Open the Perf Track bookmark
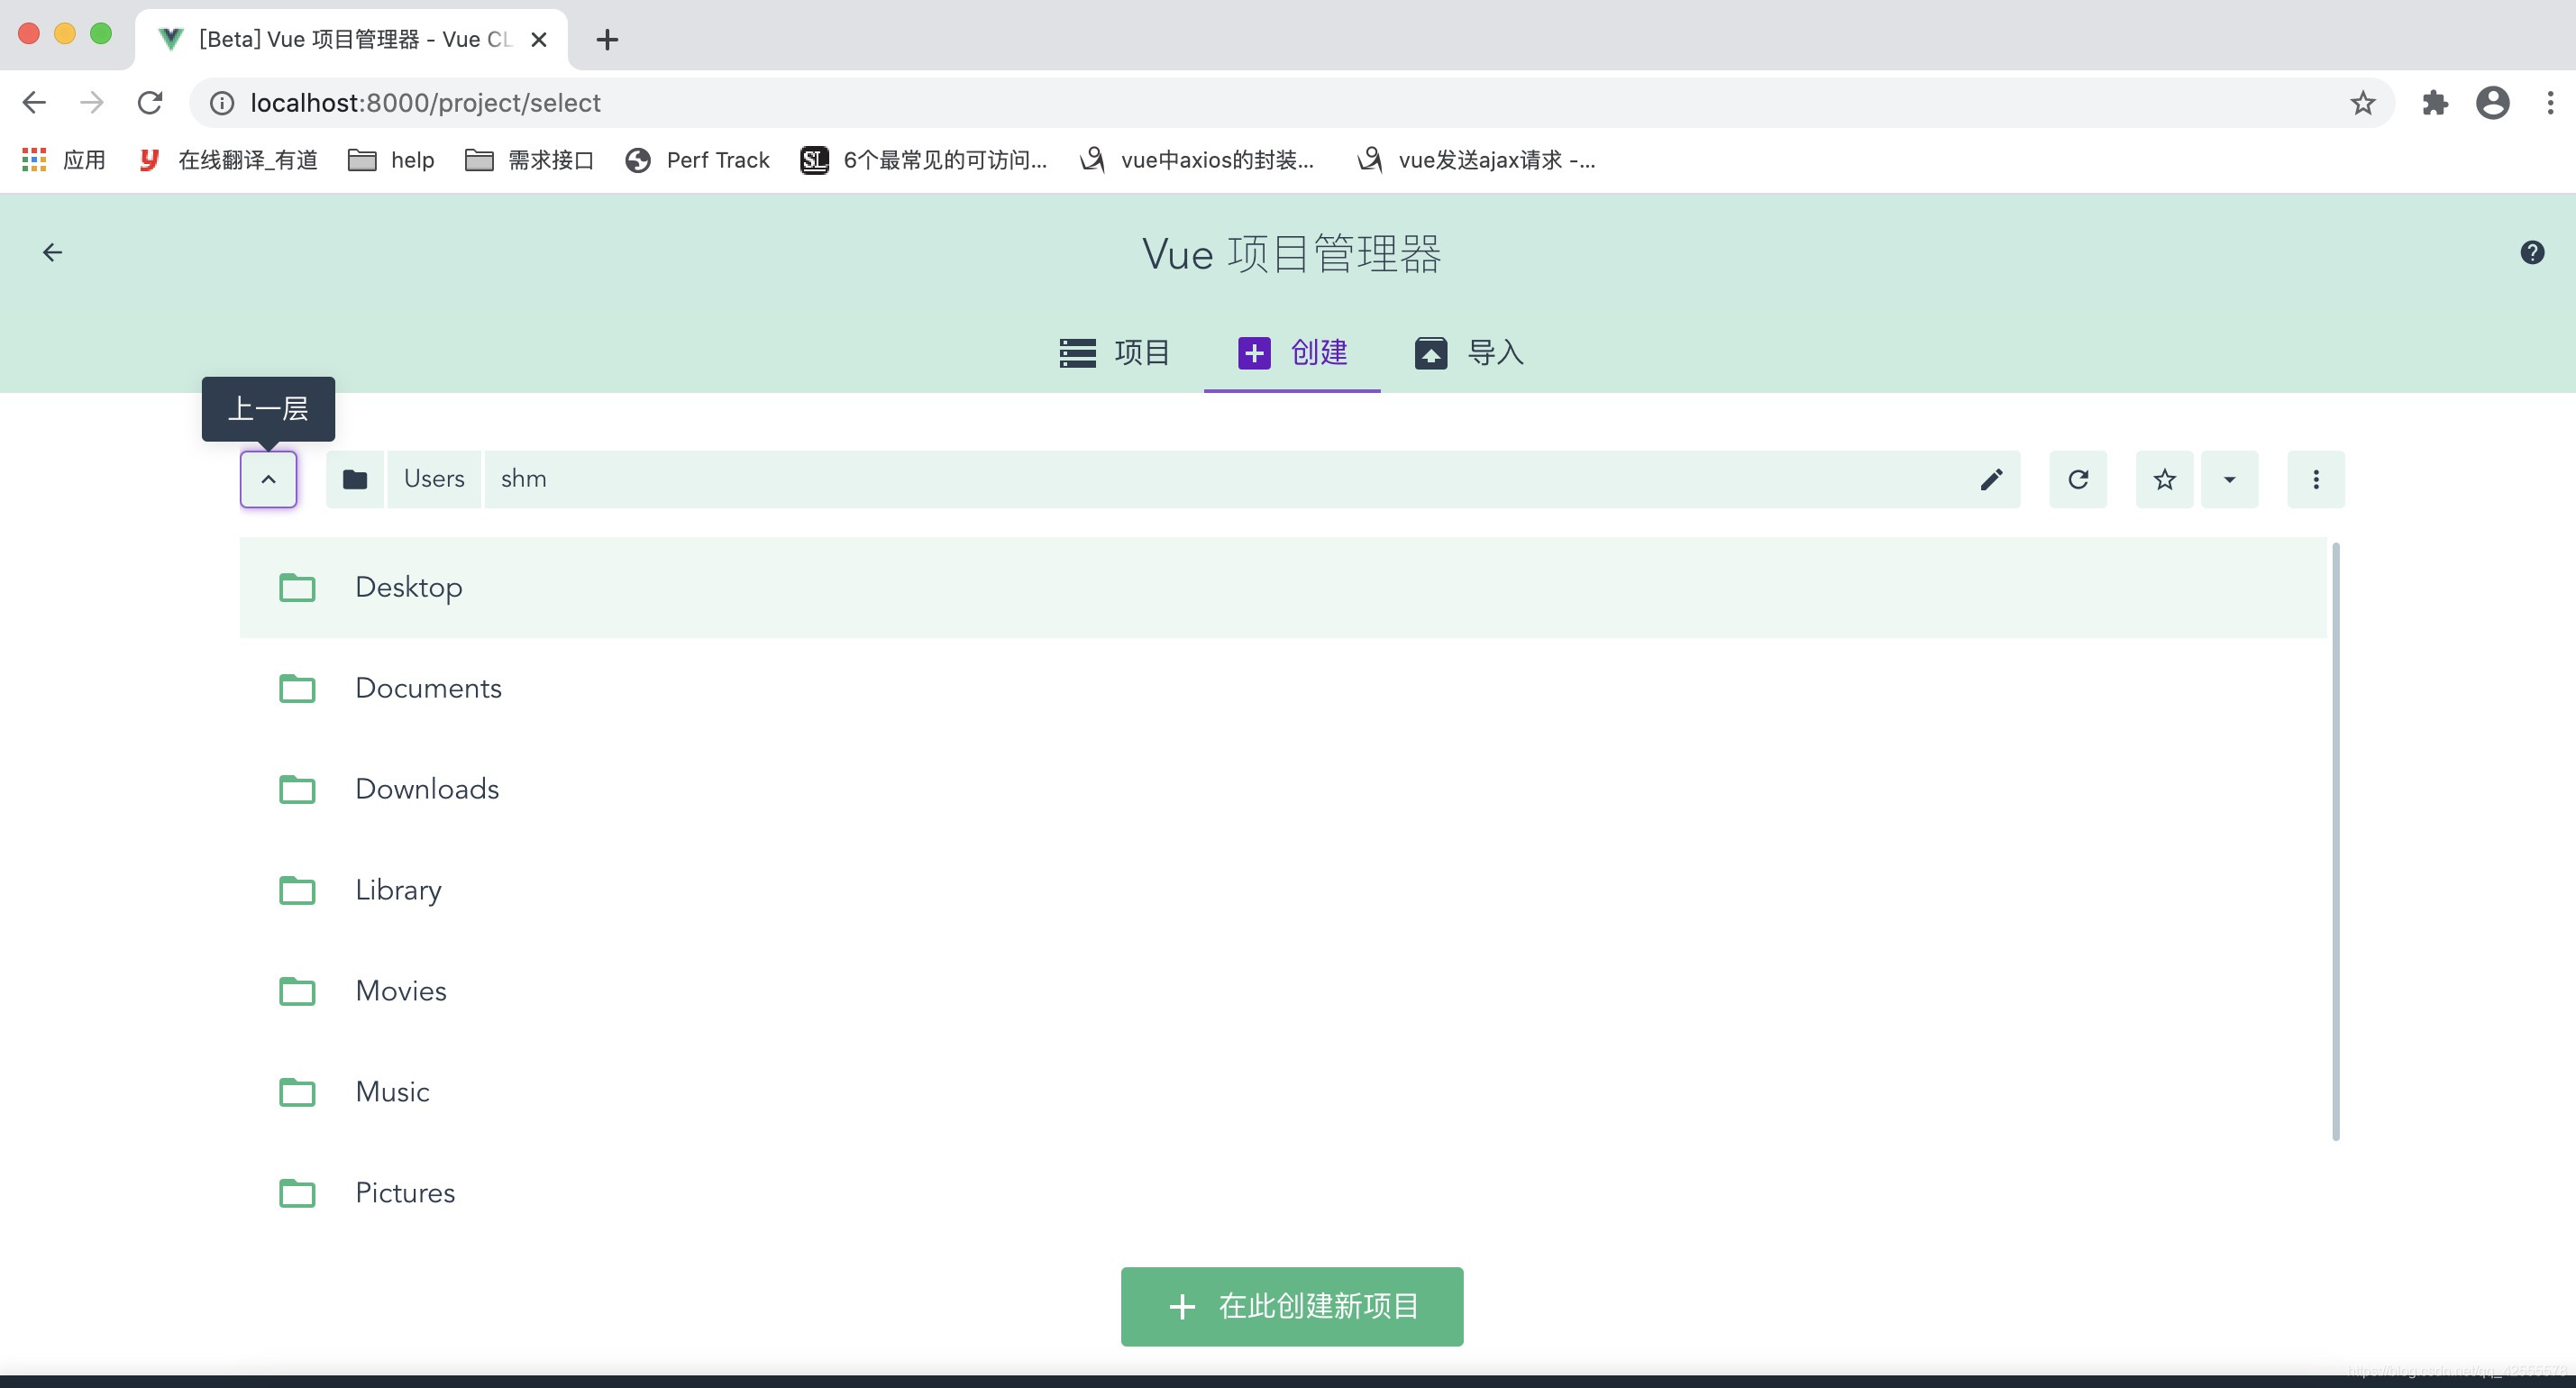This screenshot has height=1388, width=2576. tap(698, 160)
